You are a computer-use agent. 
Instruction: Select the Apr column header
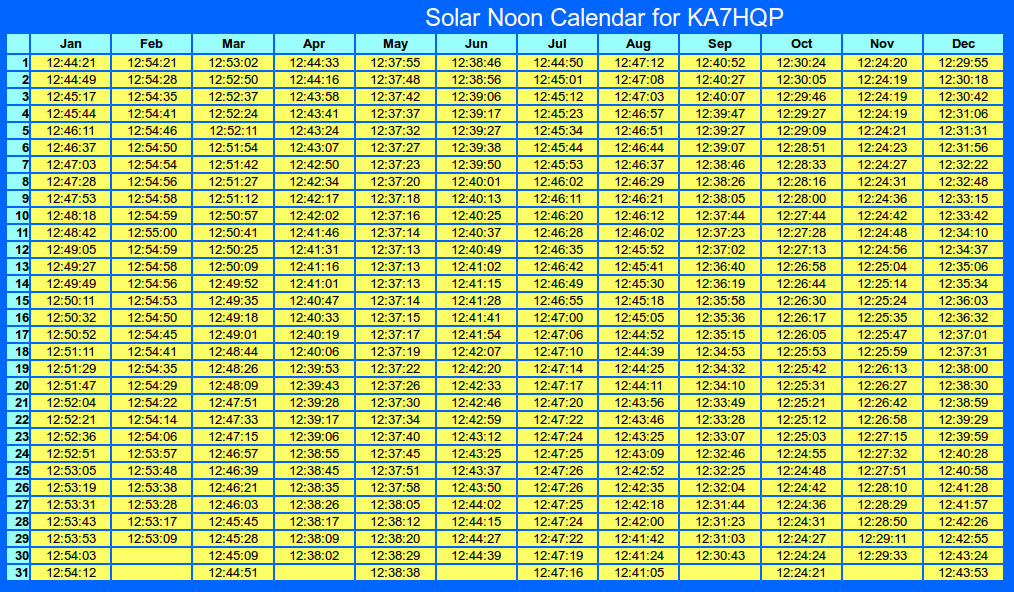pyautogui.click(x=314, y=44)
